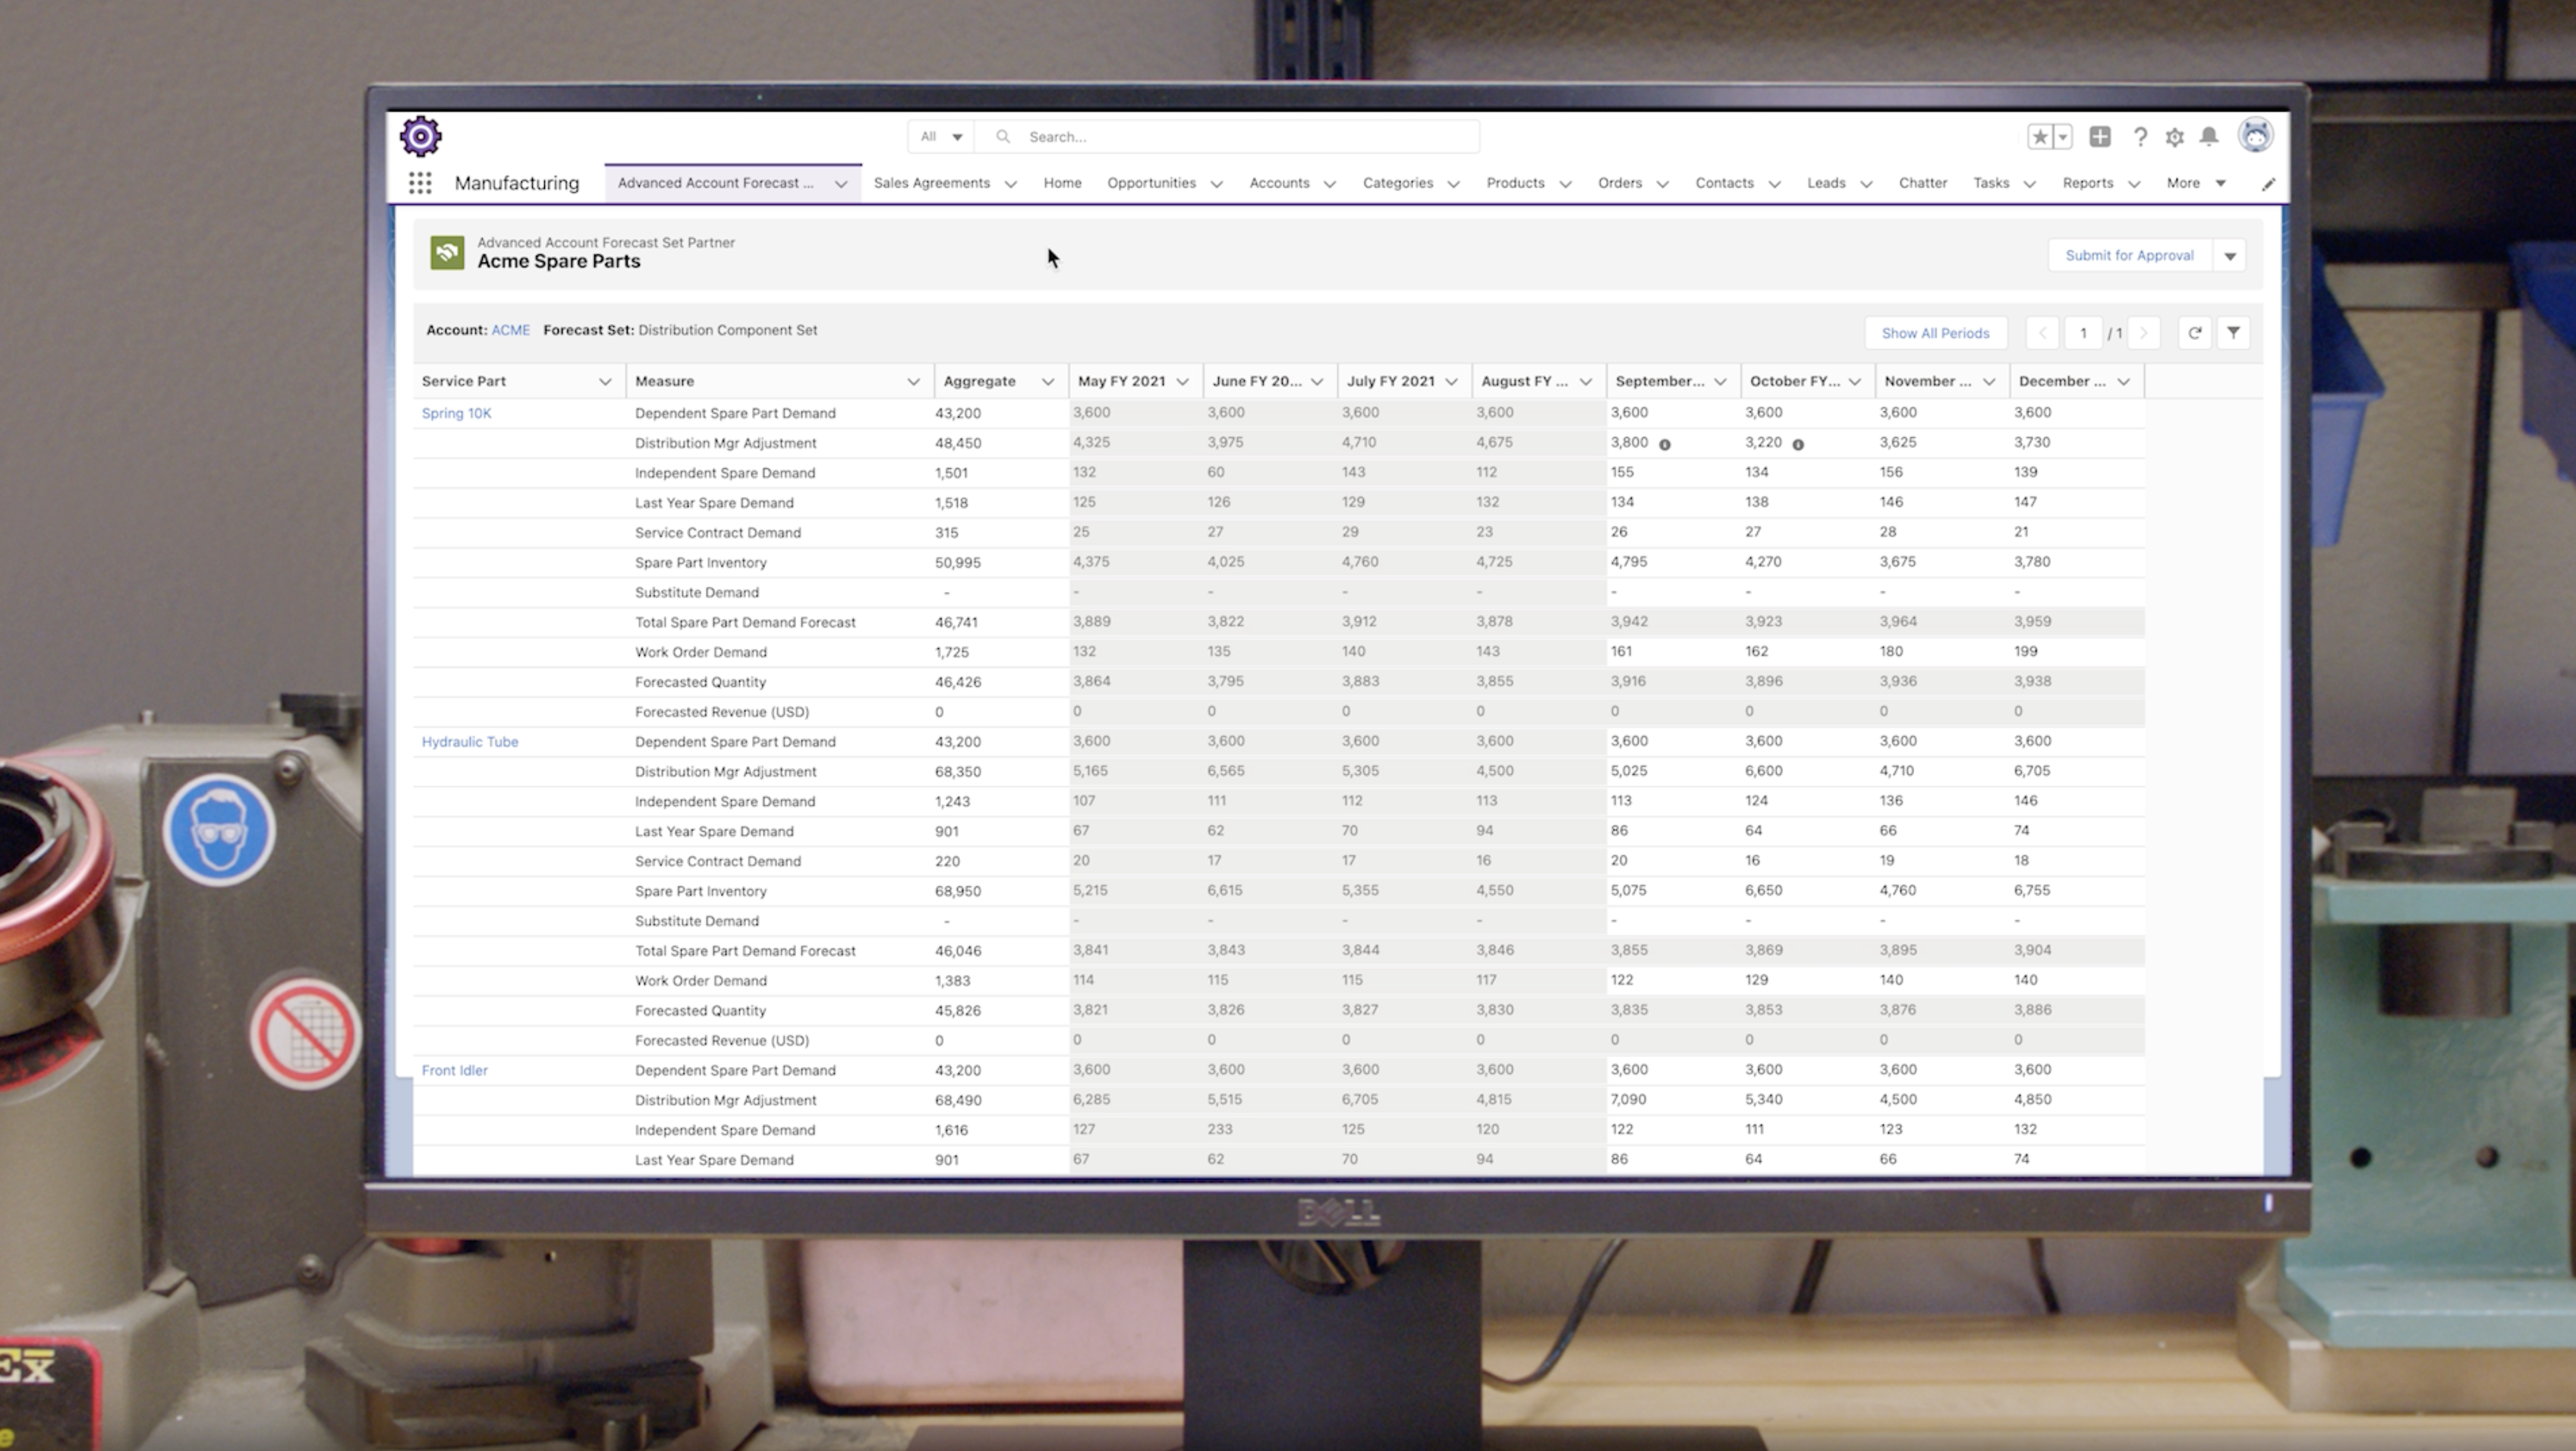2576x1451 pixels.
Task: Click Front Idler September adjustment 7,090 cell
Action: [x=1673, y=1099]
